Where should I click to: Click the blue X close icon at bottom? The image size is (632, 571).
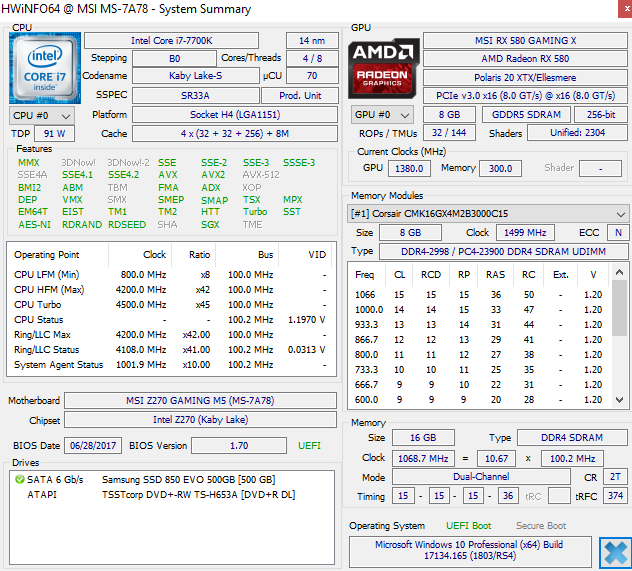pyautogui.click(x=615, y=553)
